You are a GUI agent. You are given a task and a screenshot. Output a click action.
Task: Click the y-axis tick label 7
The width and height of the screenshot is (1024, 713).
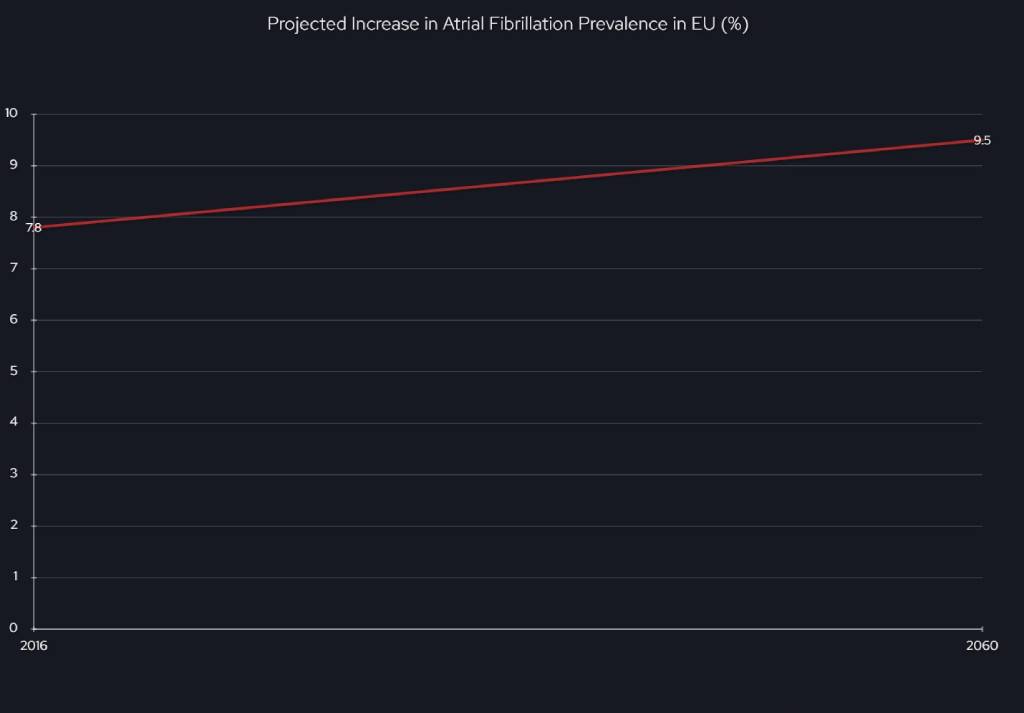[14, 268]
